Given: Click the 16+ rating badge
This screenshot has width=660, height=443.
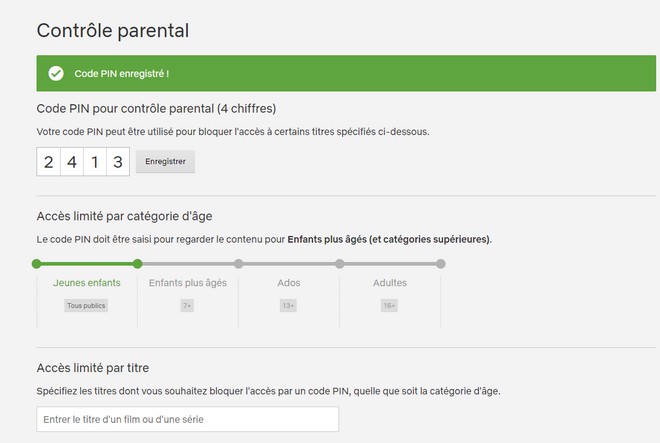Looking at the screenshot, I should pos(390,305).
